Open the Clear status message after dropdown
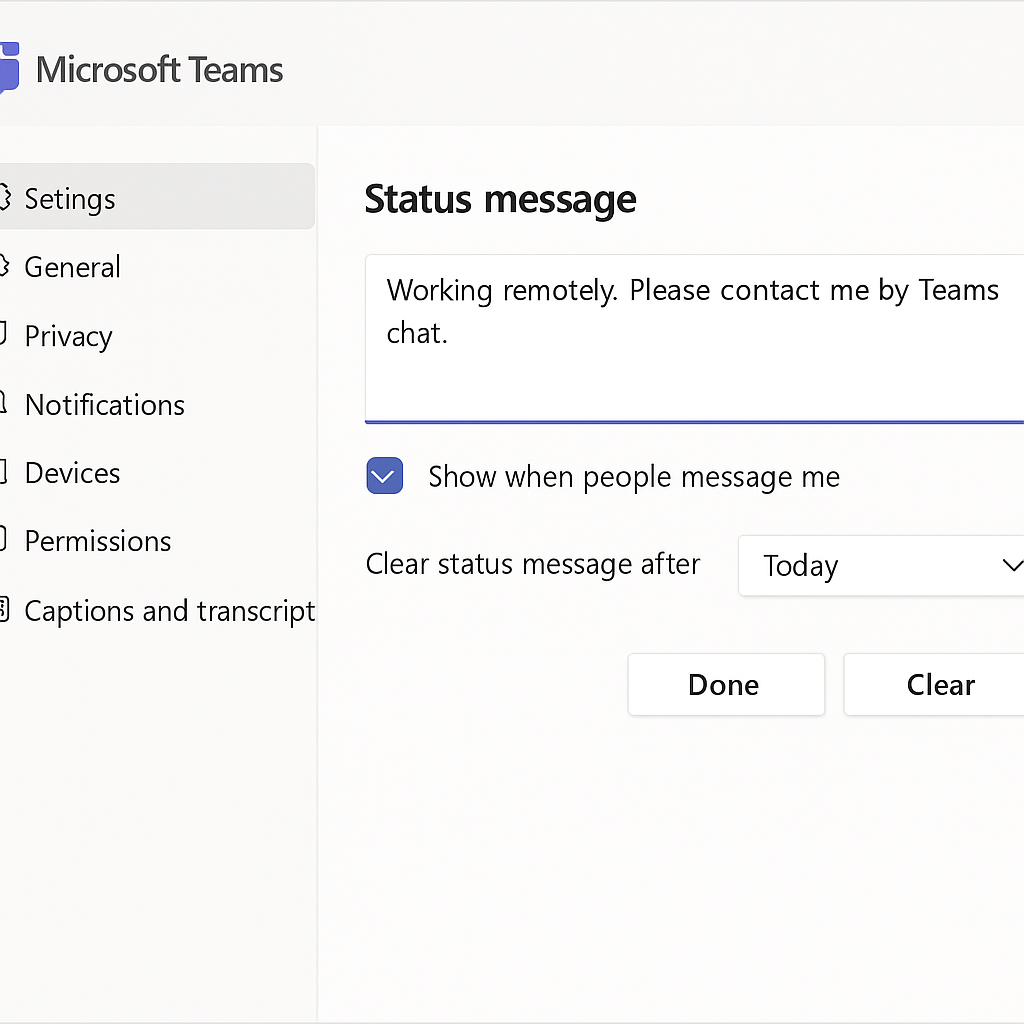 coord(880,566)
